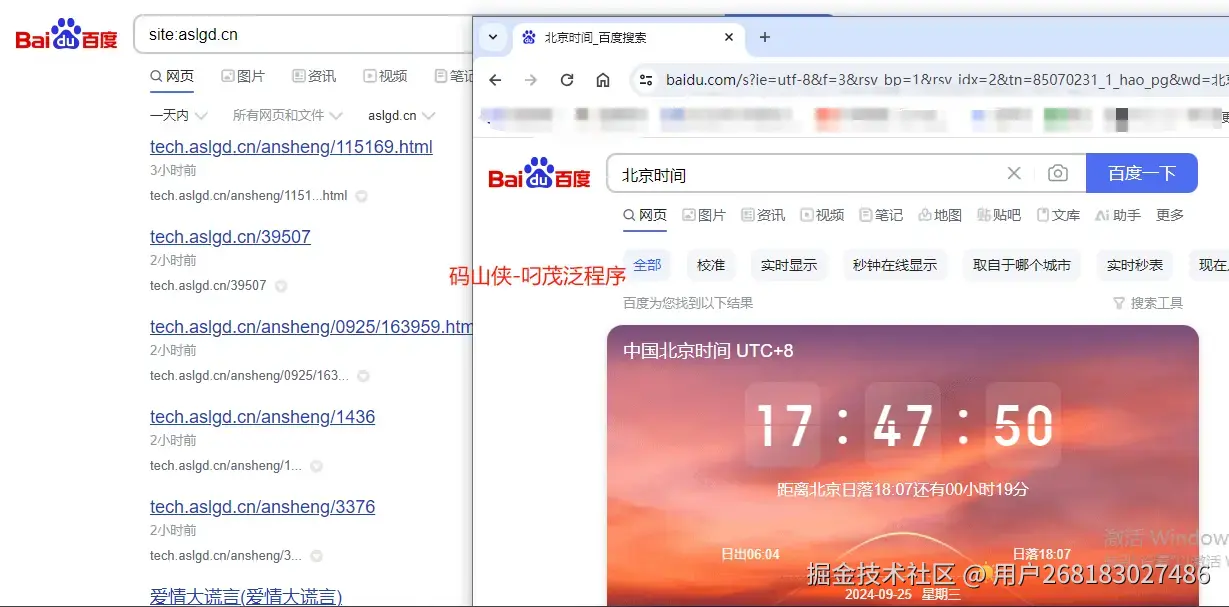
Task: Select the 校准 filter chip
Action: 711,265
